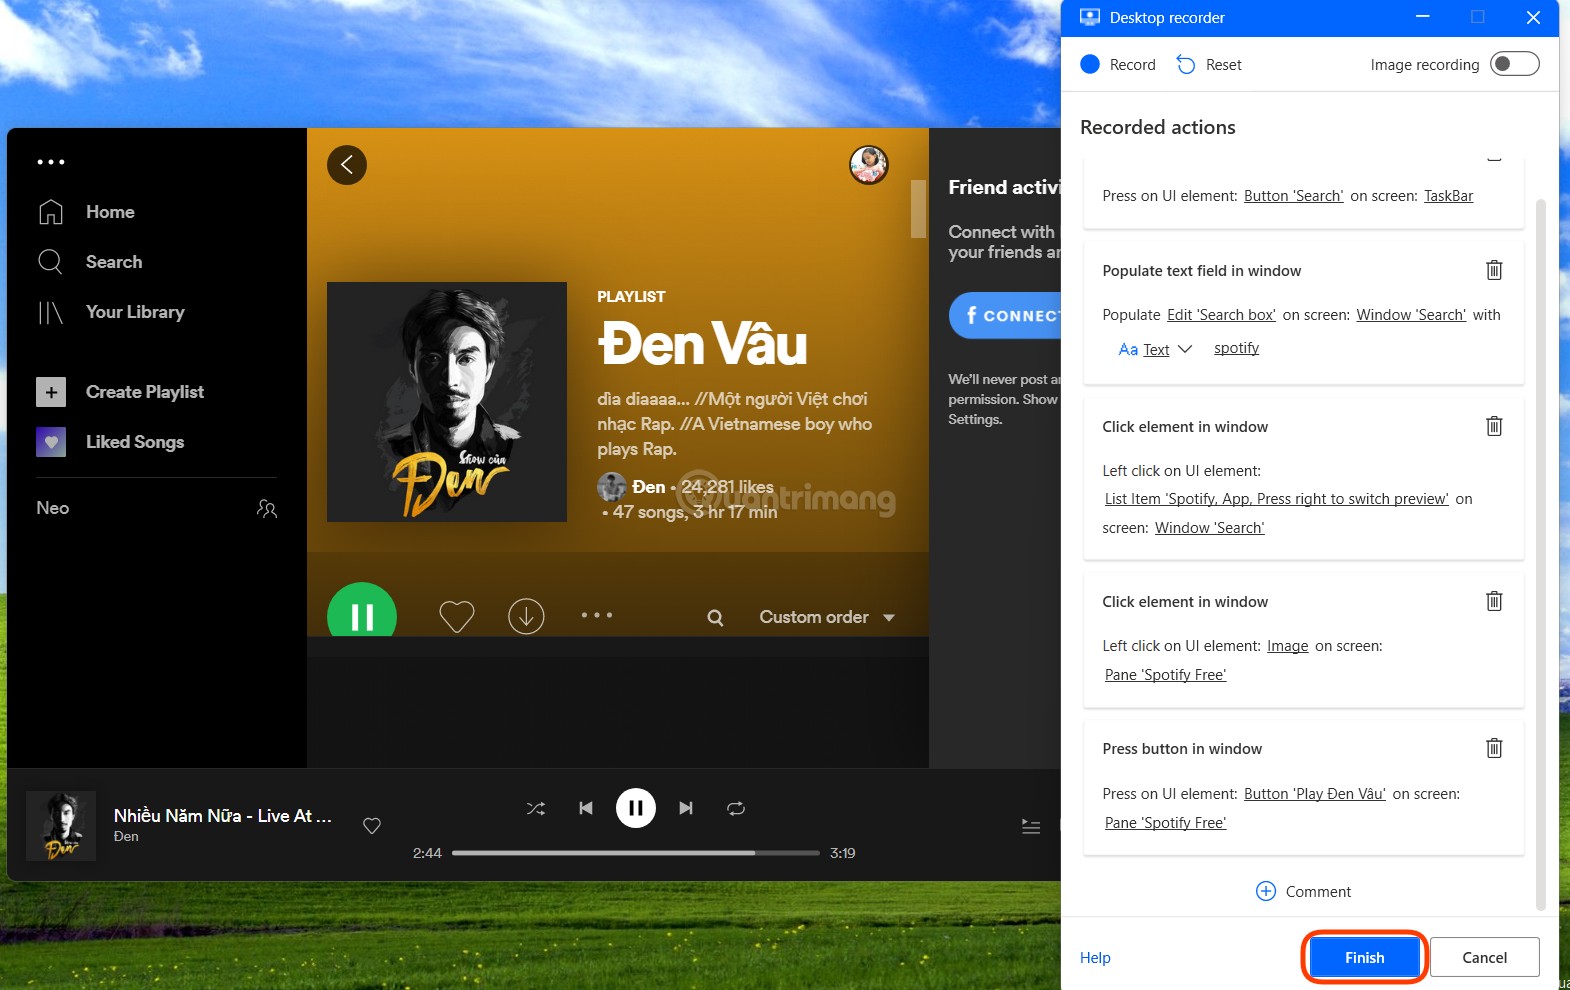Pause using the large green playlist button
Image resolution: width=1570 pixels, height=990 pixels.
(362, 612)
